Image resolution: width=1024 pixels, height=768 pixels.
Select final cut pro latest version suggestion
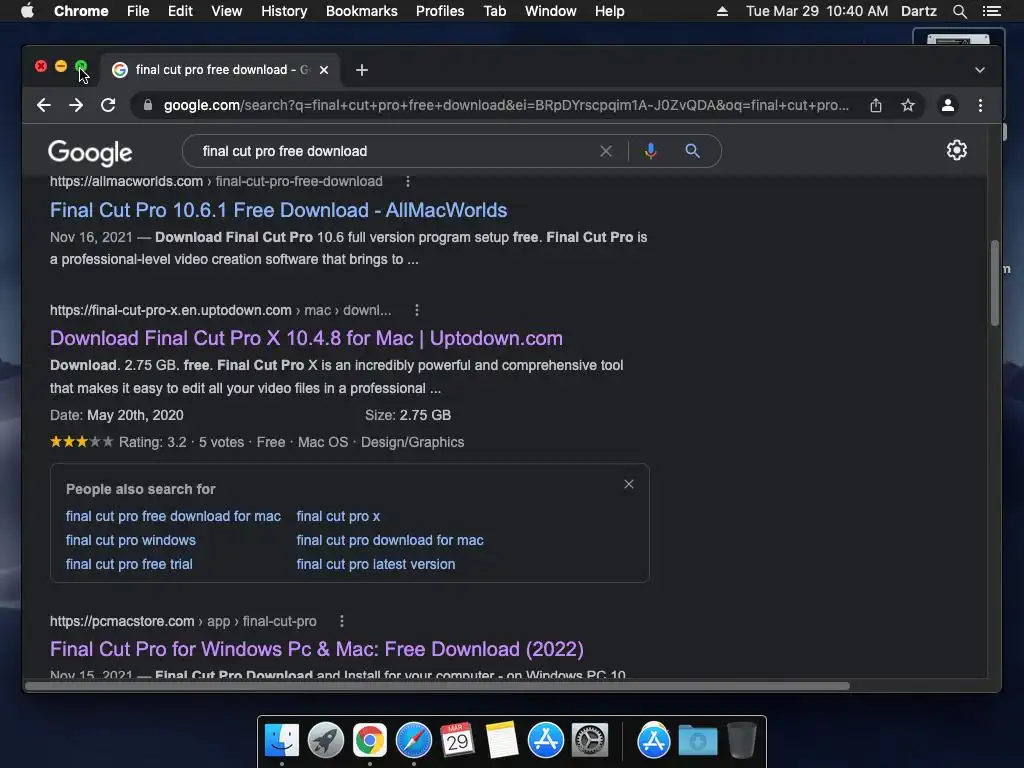[x=376, y=564]
